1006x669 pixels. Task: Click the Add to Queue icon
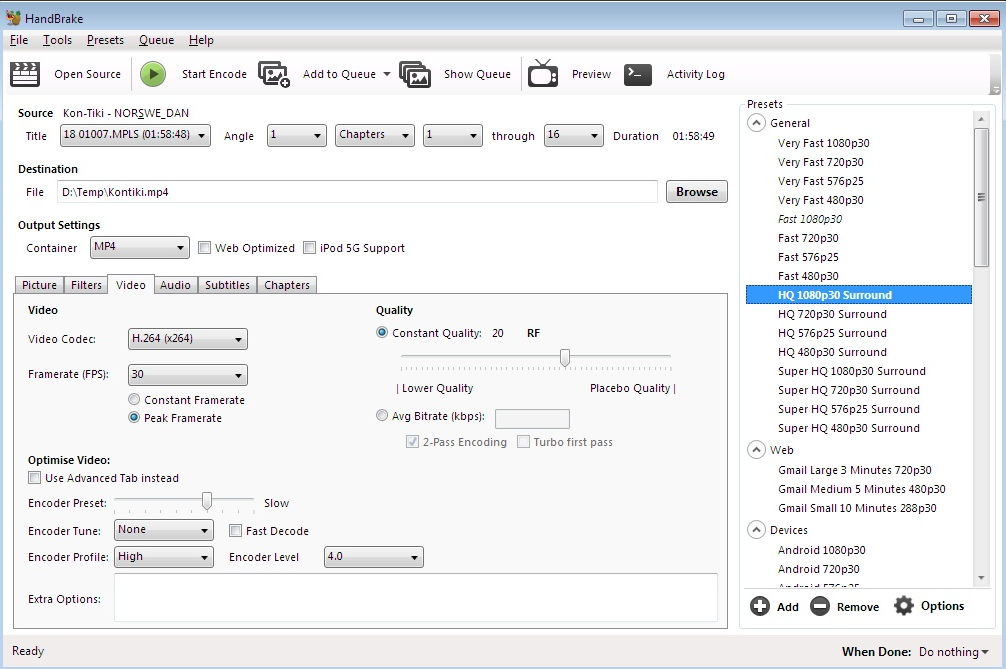tap(274, 74)
